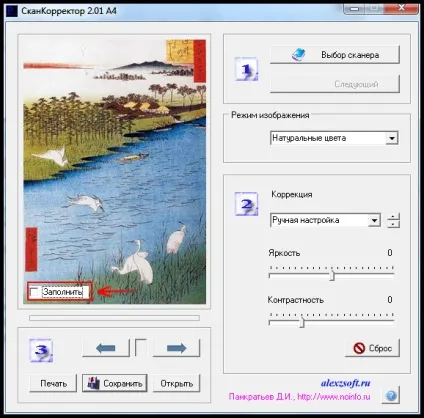Click the Следующий button
The width and height of the screenshot is (424, 418).
(335, 84)
